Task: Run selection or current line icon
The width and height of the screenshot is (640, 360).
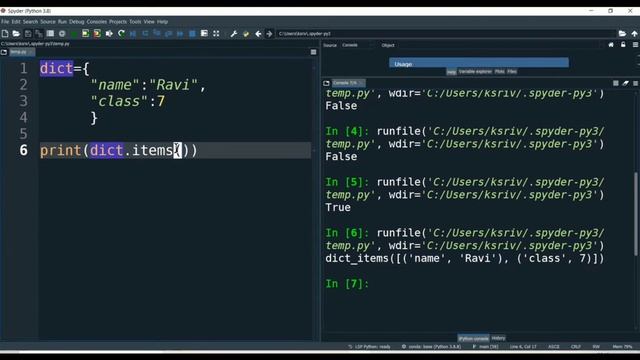Action: (109, 33)
